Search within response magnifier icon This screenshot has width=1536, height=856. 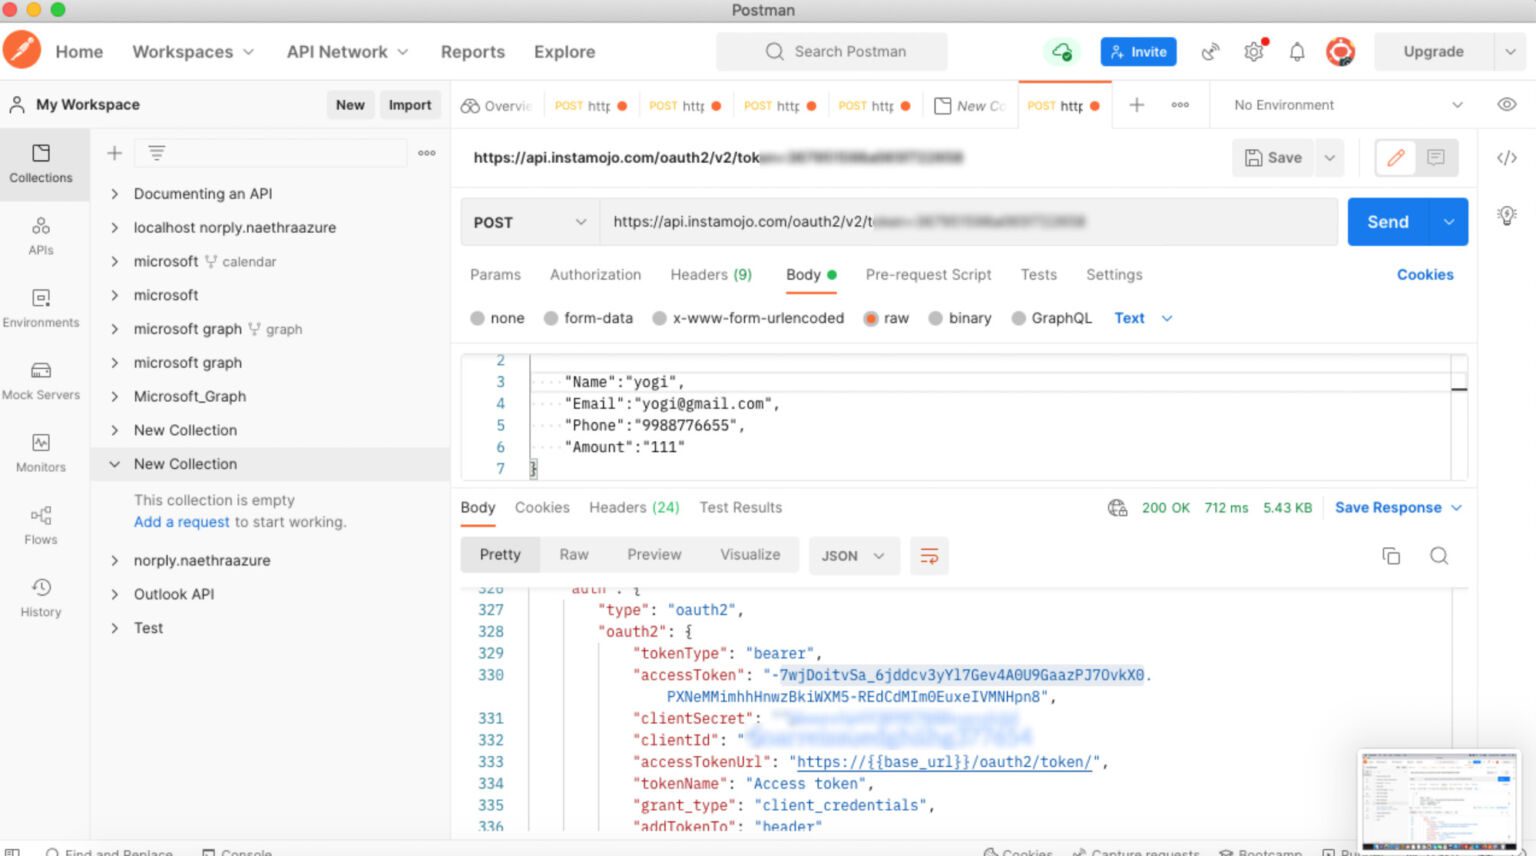pyautogui.click(x=1438, y=556)
